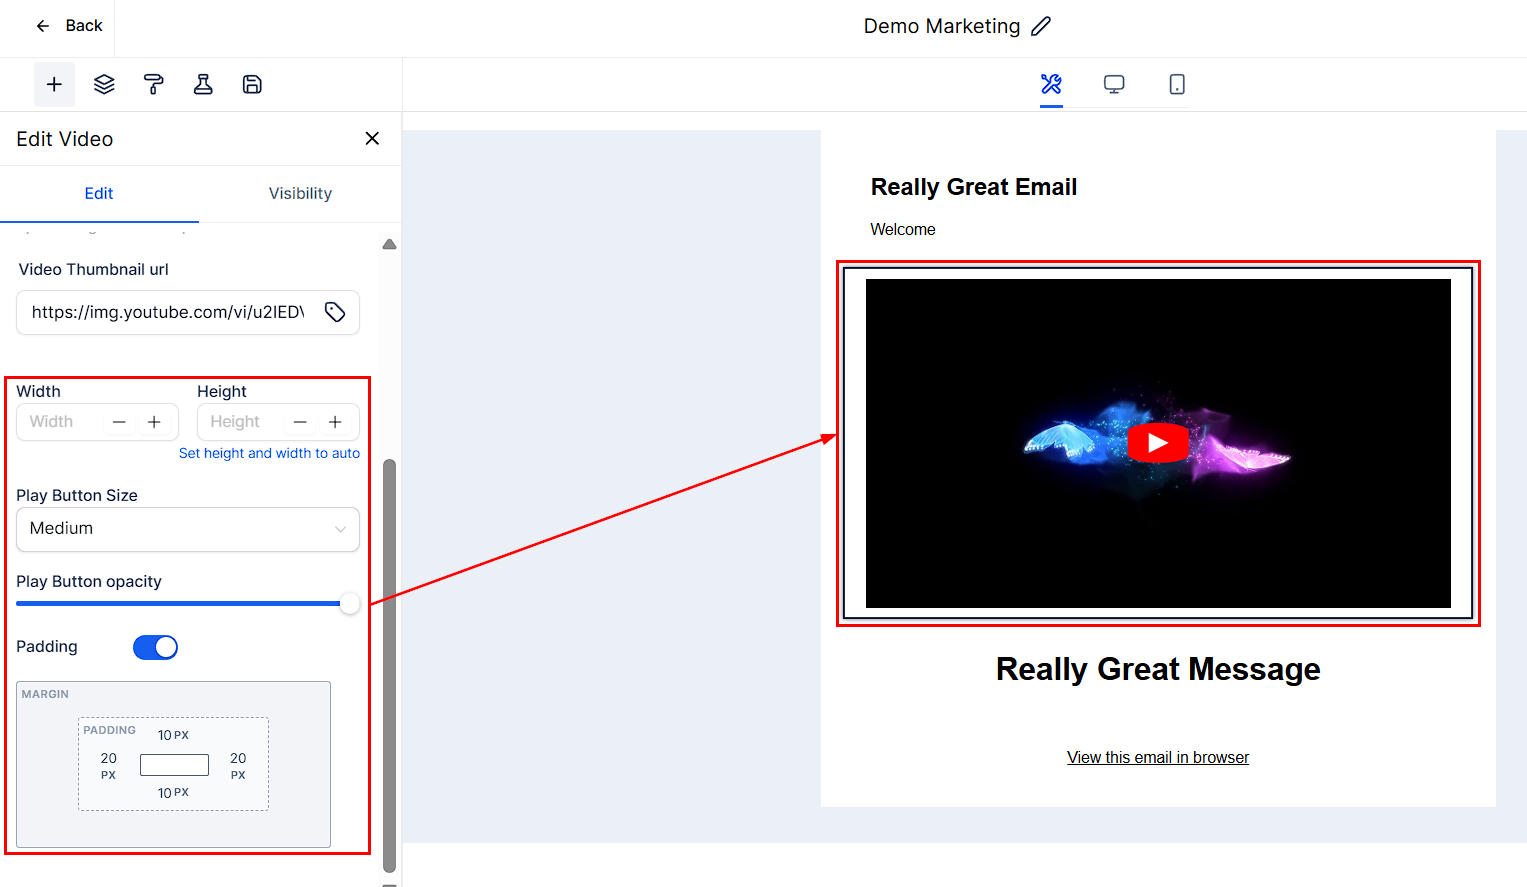1527x887 pixels.
Task: Go Back using the Back button
Action: (69, 26)
